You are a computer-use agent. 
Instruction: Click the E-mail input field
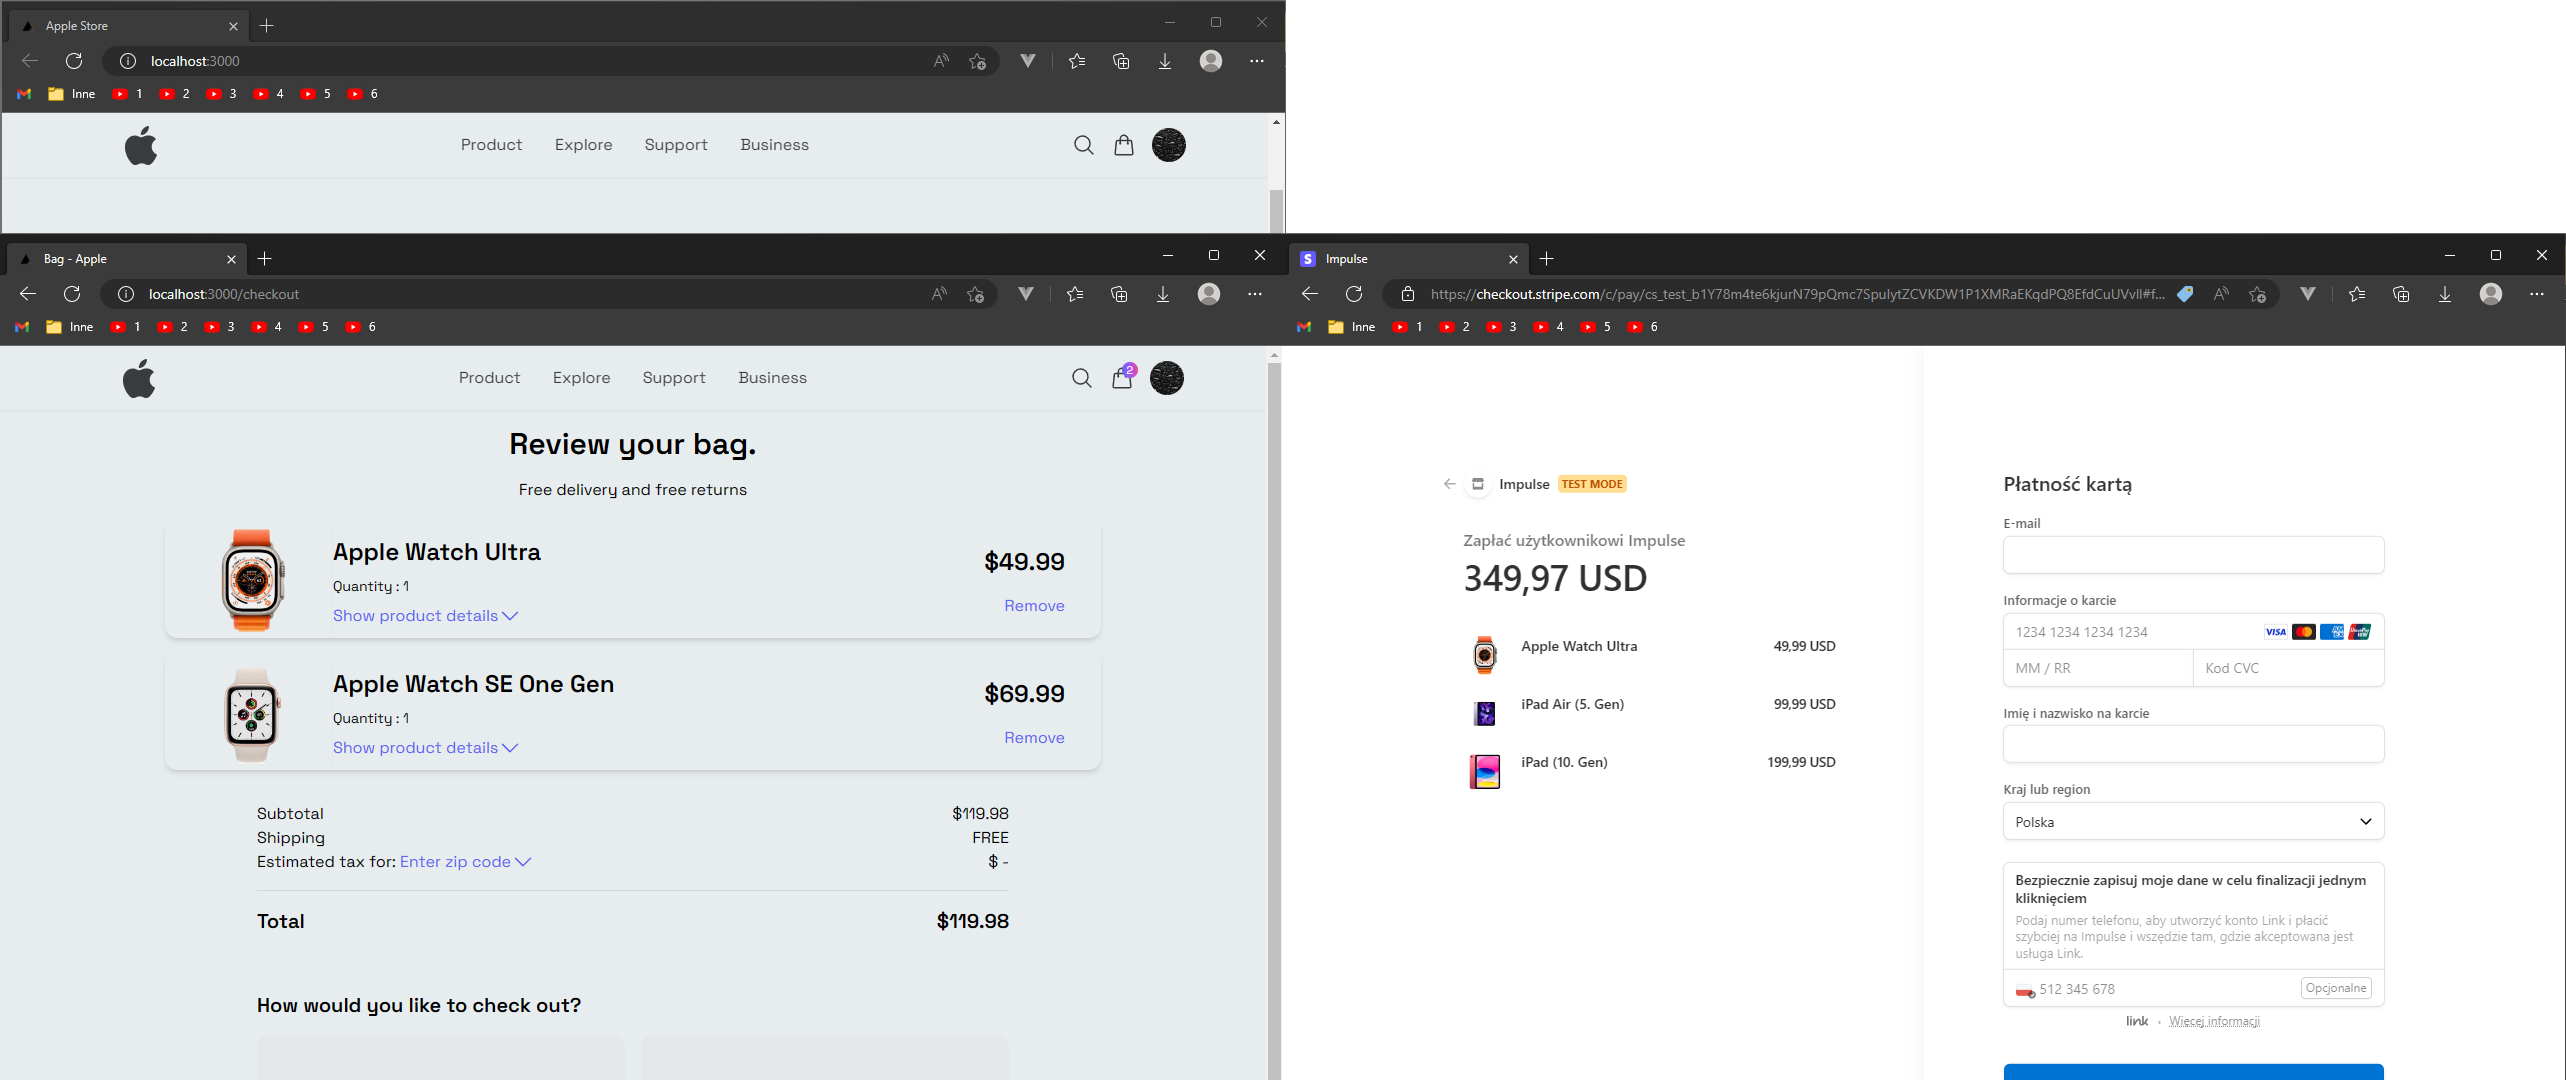[2192, 555]
